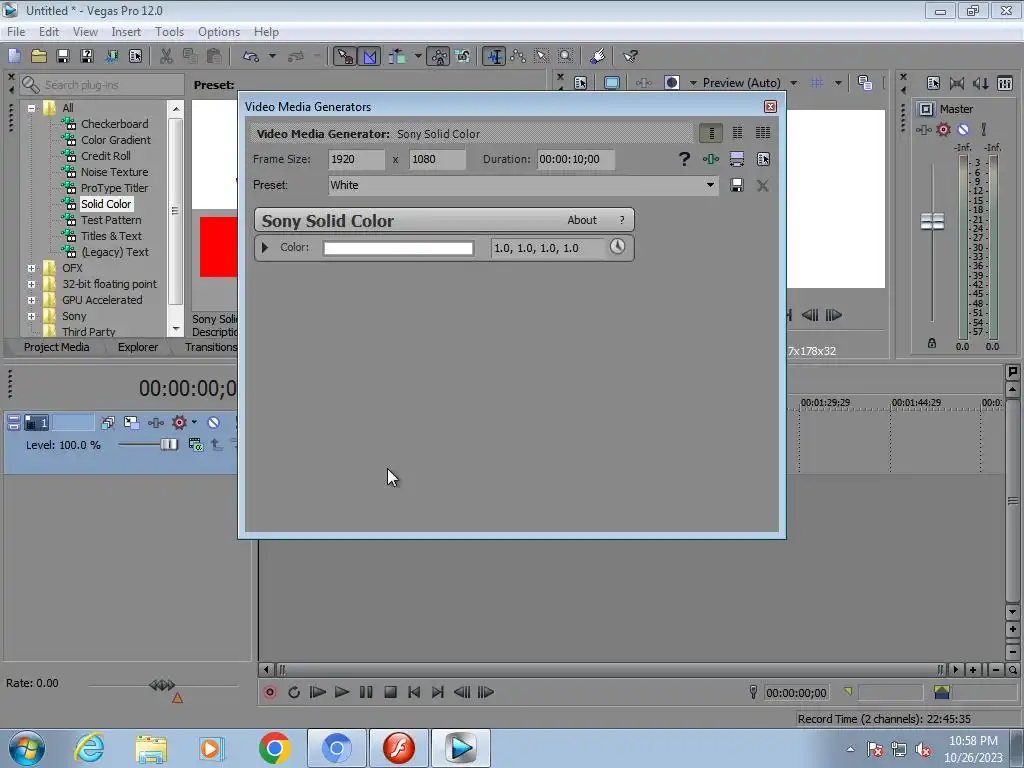Adjust the Master volume fader

932,221
